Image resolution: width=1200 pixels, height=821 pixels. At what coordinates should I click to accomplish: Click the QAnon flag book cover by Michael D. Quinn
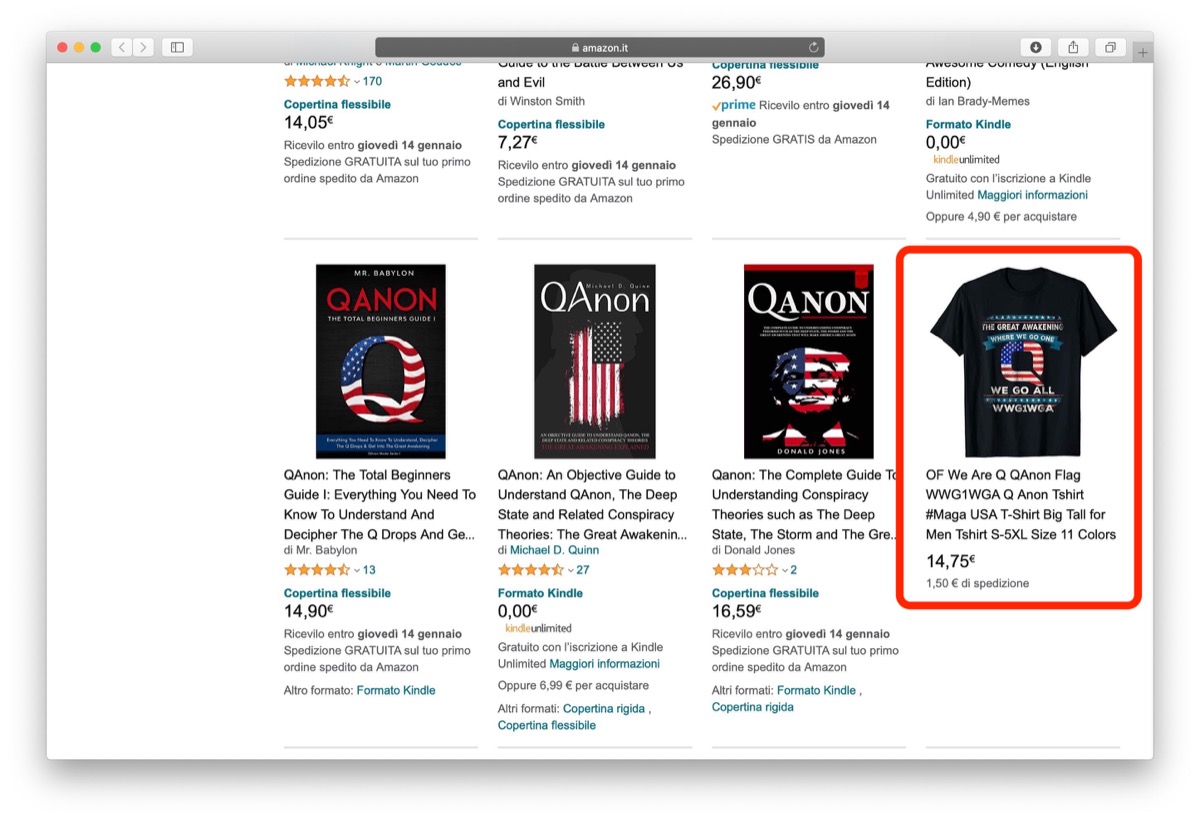pyautogui.click(x=593, y=360)
